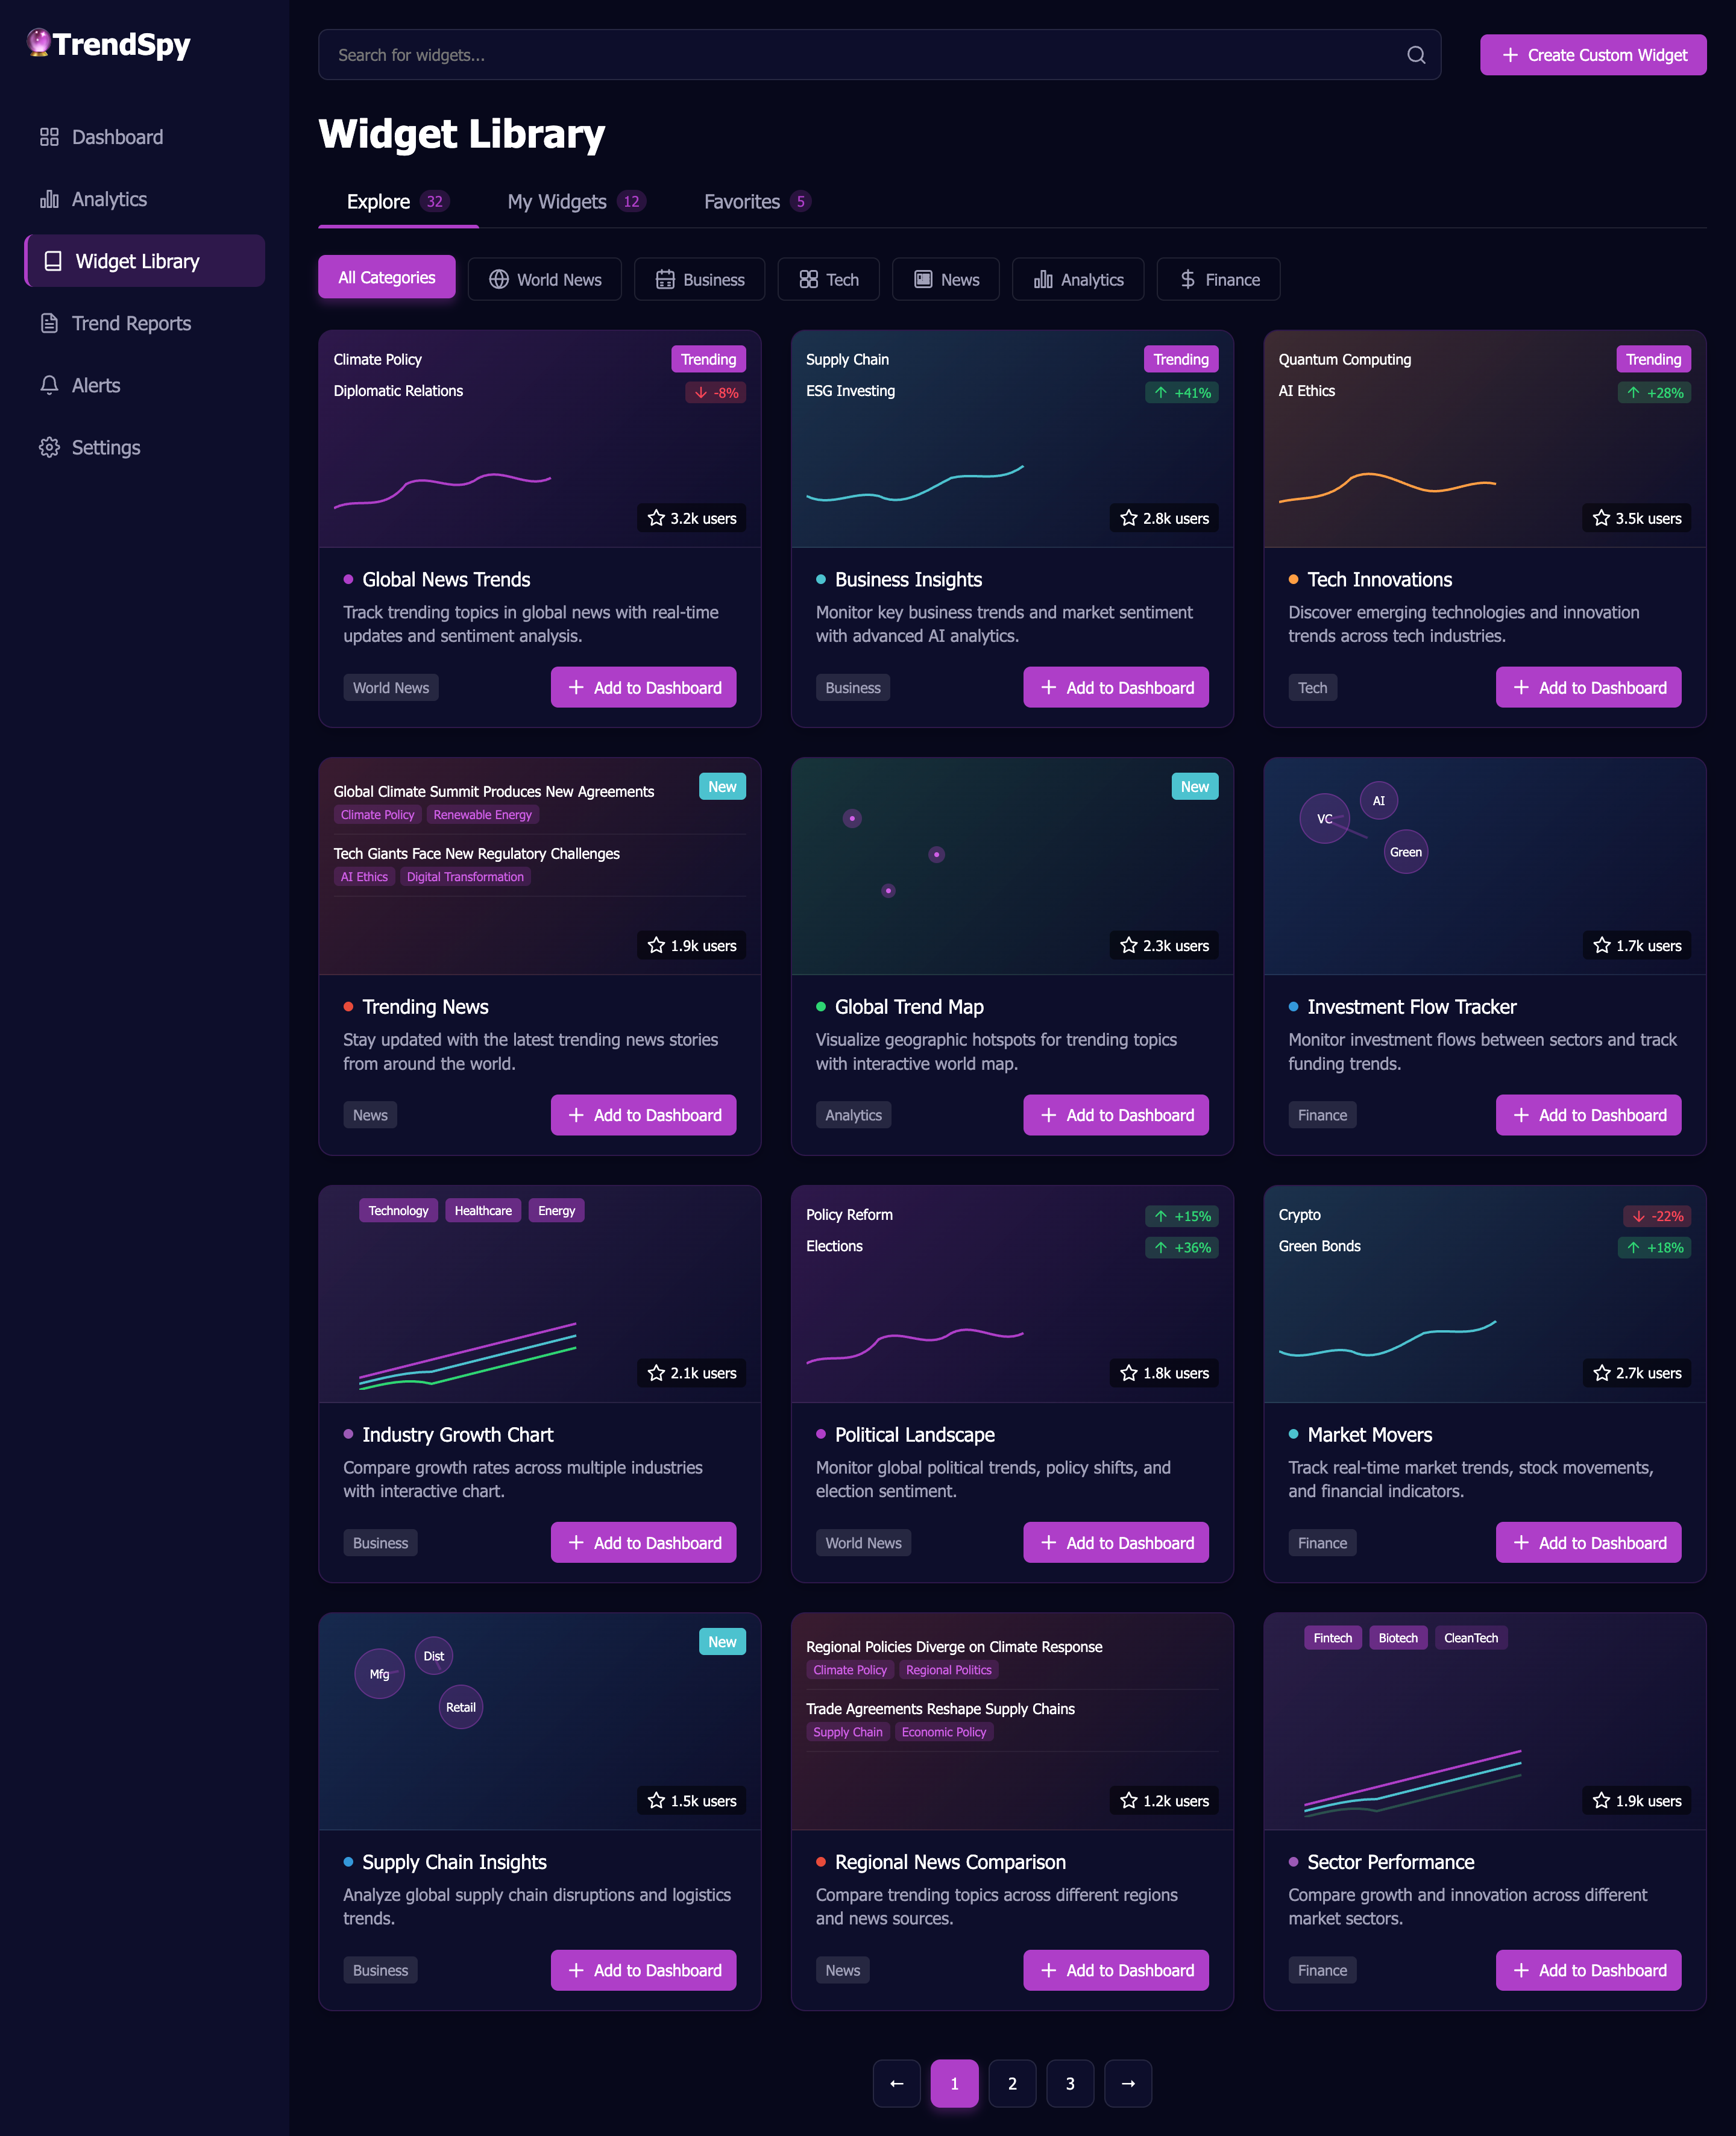
Task: Add Investment Flow Tracker to dashboard
Action: coord(1588,1115)
